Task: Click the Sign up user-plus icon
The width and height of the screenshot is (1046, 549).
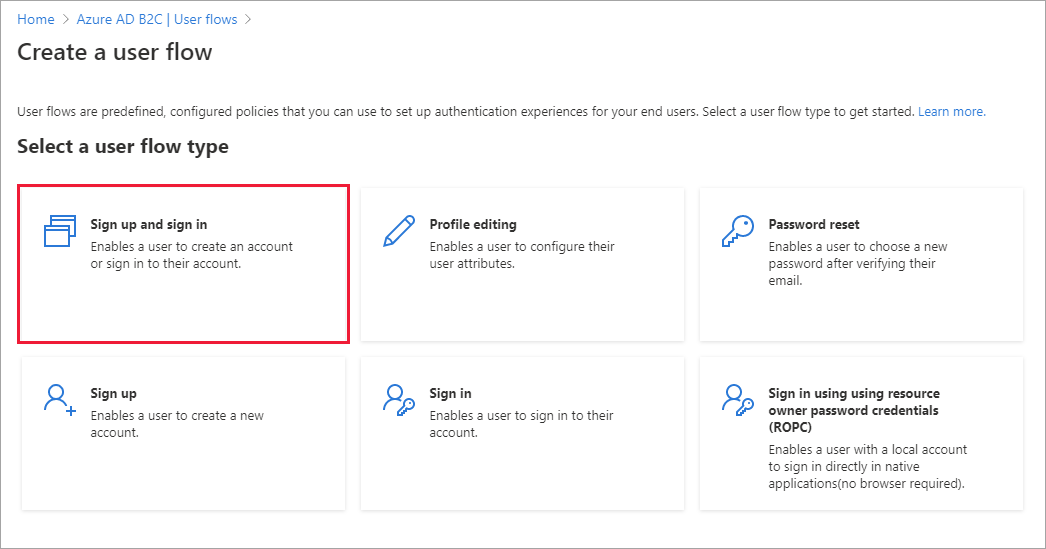Action: tap(60, 399)
